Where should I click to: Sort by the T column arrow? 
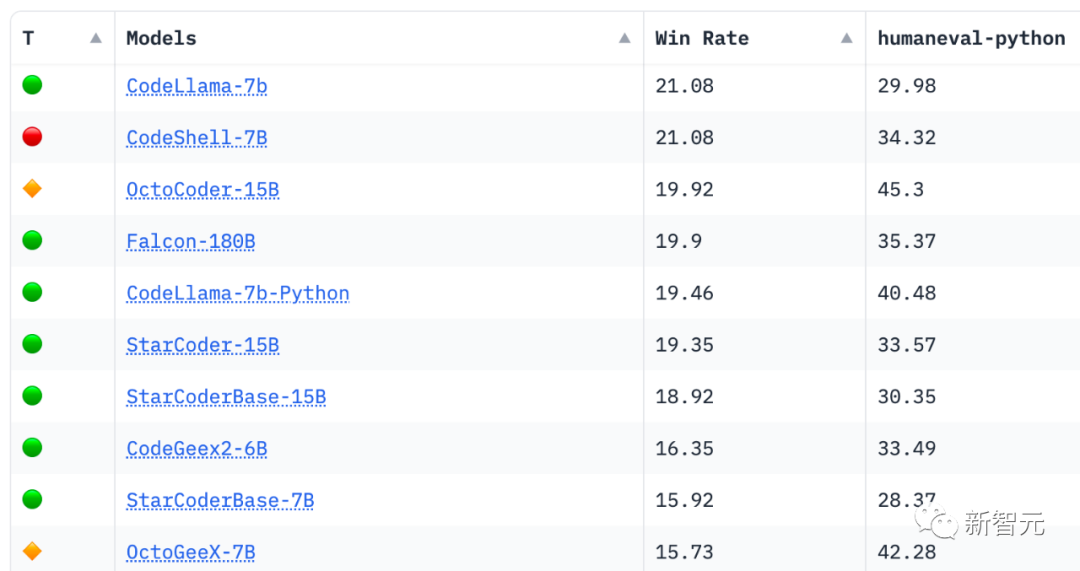96,38
